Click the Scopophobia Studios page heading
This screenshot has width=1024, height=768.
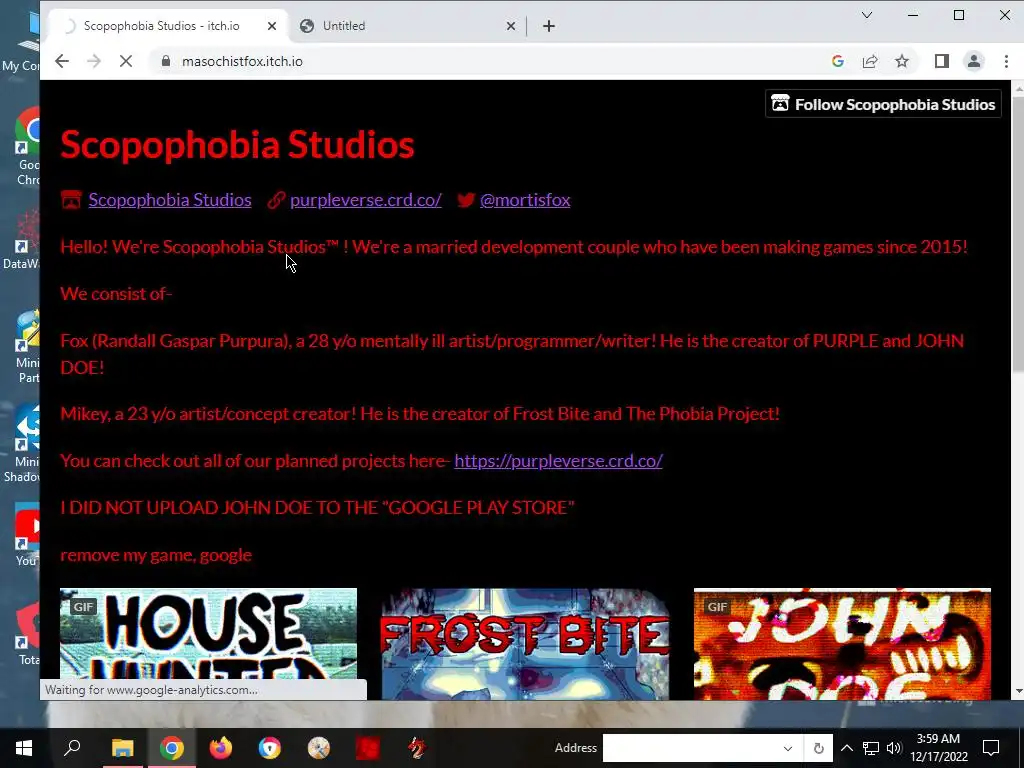(x=237, y=144)
